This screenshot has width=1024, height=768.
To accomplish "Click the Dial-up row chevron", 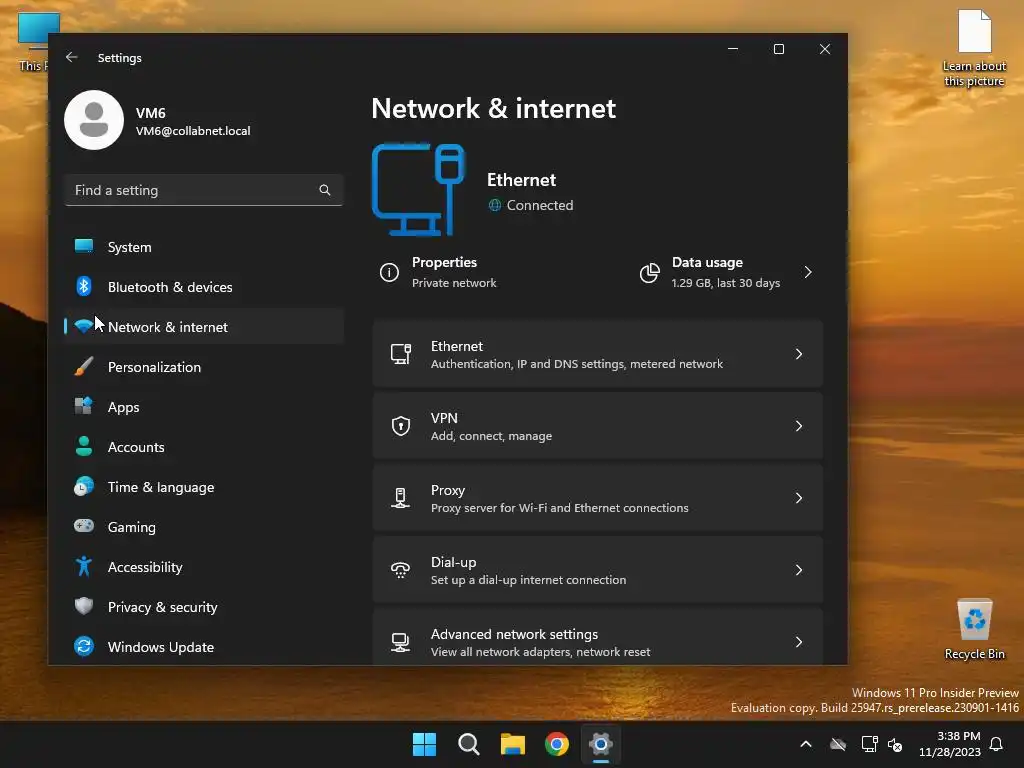I will click(x=799, y=569).
